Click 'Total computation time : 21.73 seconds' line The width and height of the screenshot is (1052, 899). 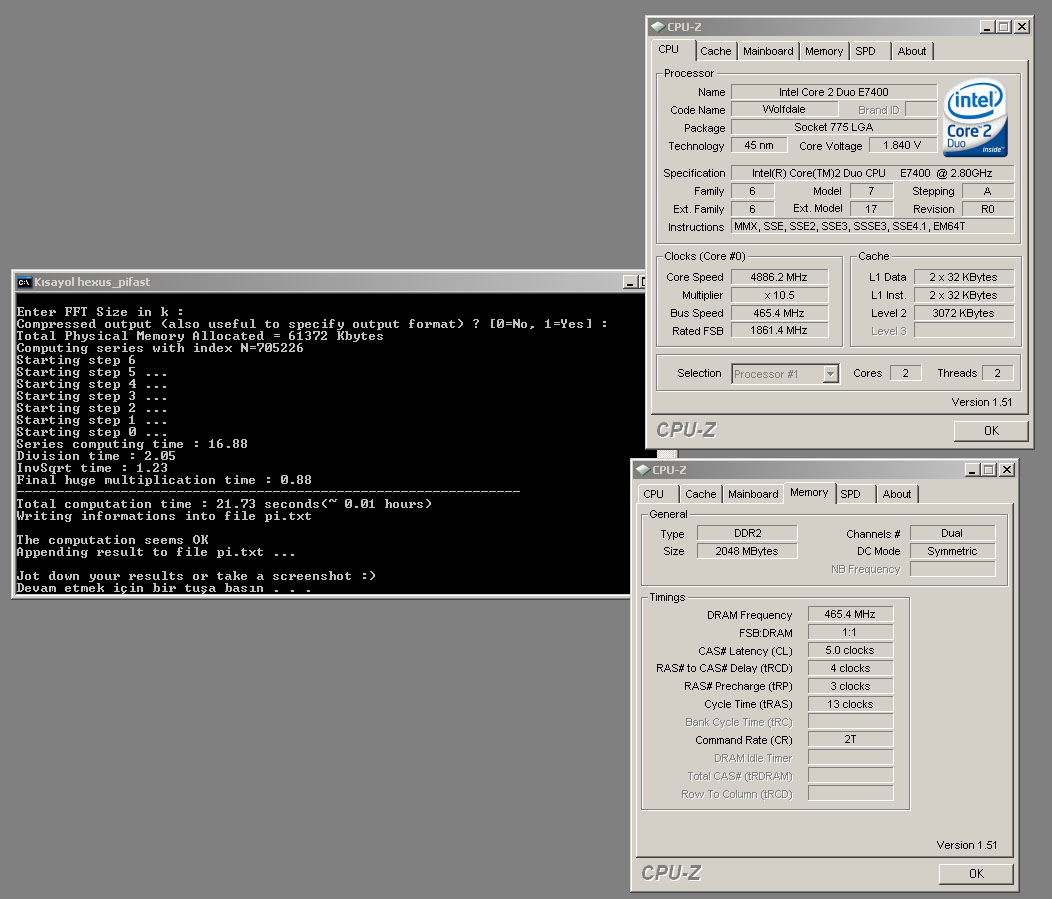click(224, 504)
